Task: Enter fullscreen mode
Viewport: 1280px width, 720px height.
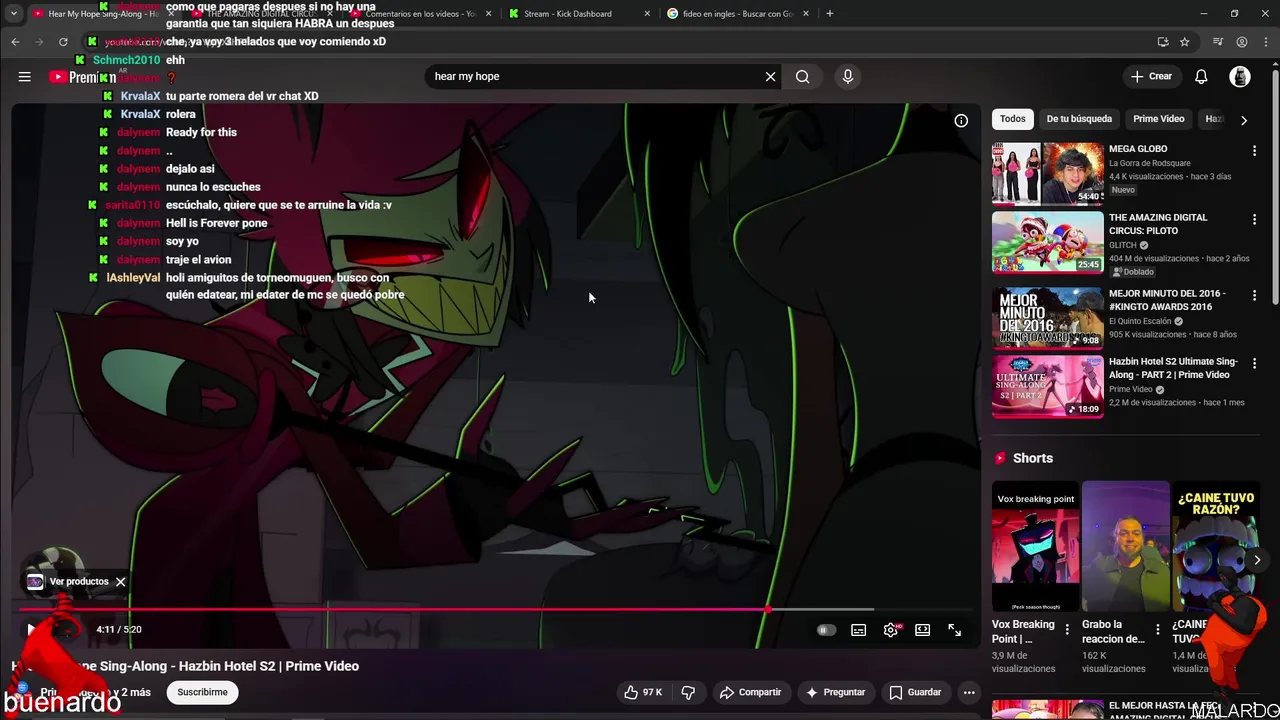Action: pyautogui.click(x=955, y=630)
